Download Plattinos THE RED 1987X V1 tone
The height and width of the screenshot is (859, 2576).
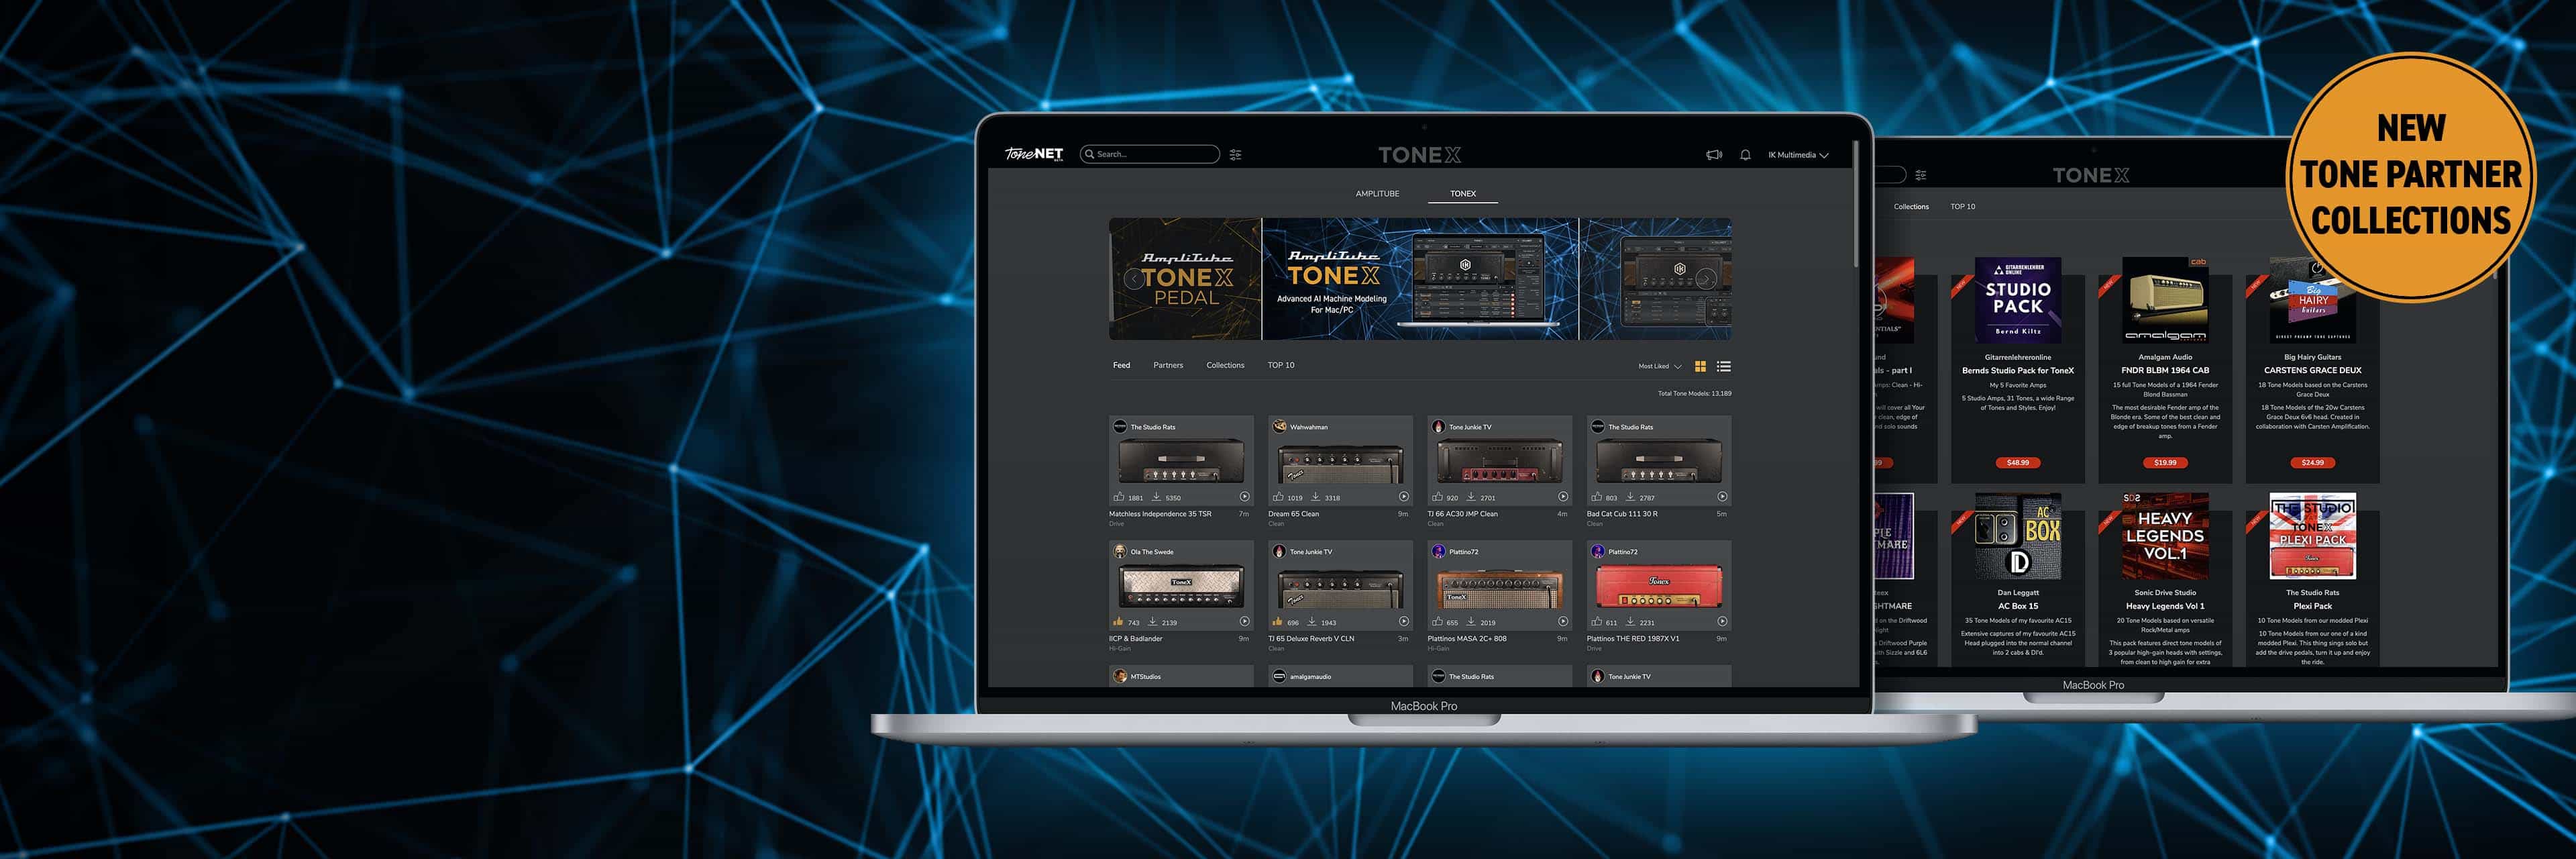coord(1630,621)
